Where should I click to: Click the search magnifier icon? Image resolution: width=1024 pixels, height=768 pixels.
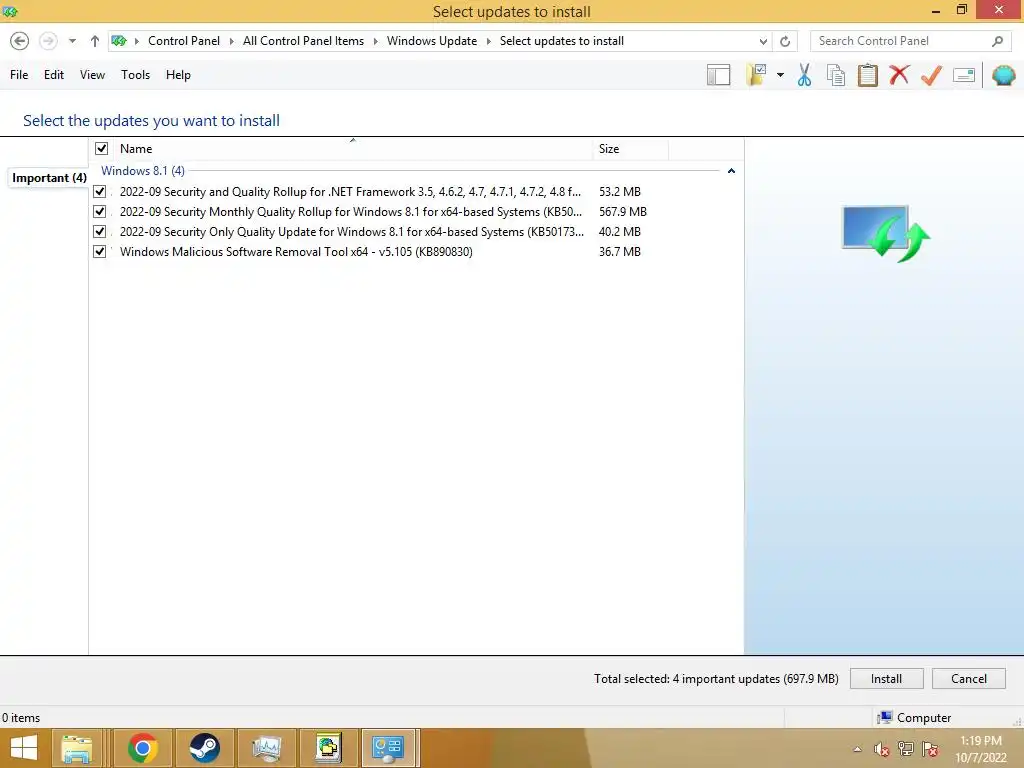tap(997, 41)
